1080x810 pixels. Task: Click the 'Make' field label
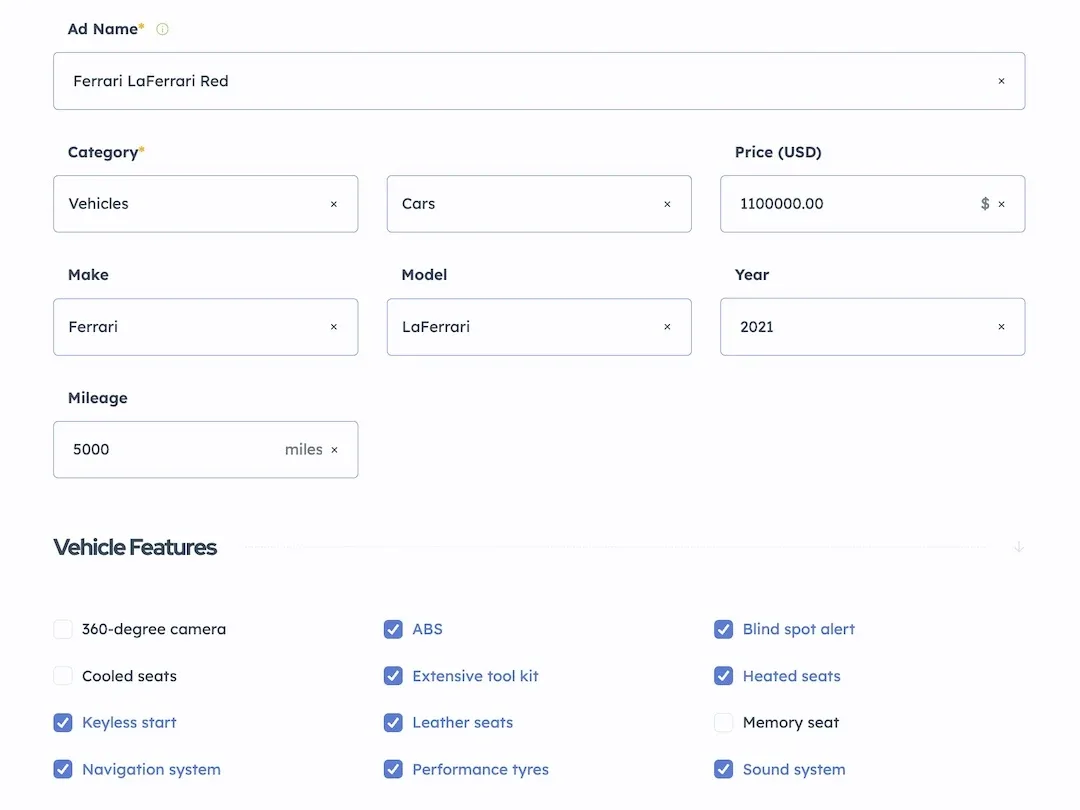click(x=88, y=275)
